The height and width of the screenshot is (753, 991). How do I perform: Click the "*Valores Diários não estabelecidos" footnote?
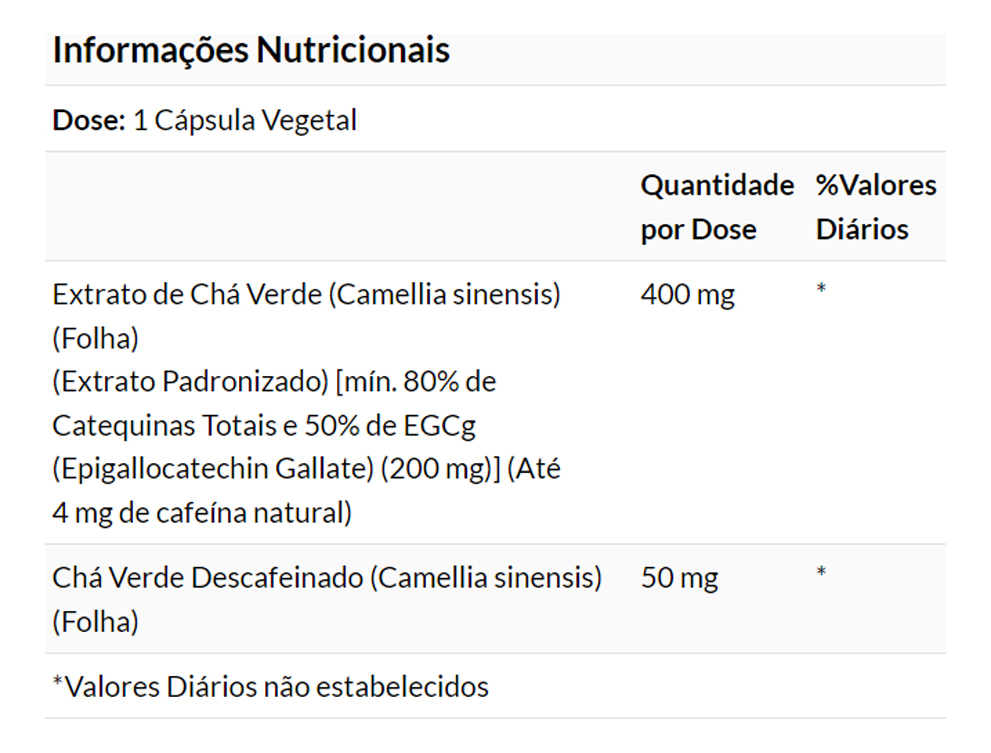tap(270, 687)
